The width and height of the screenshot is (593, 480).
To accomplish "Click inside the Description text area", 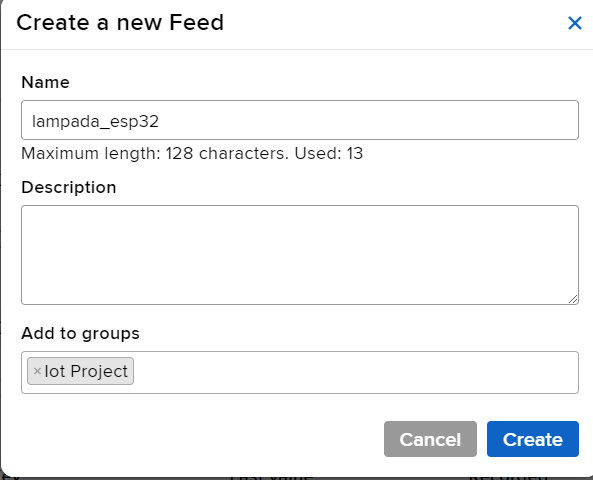I will tap(300, 255).
